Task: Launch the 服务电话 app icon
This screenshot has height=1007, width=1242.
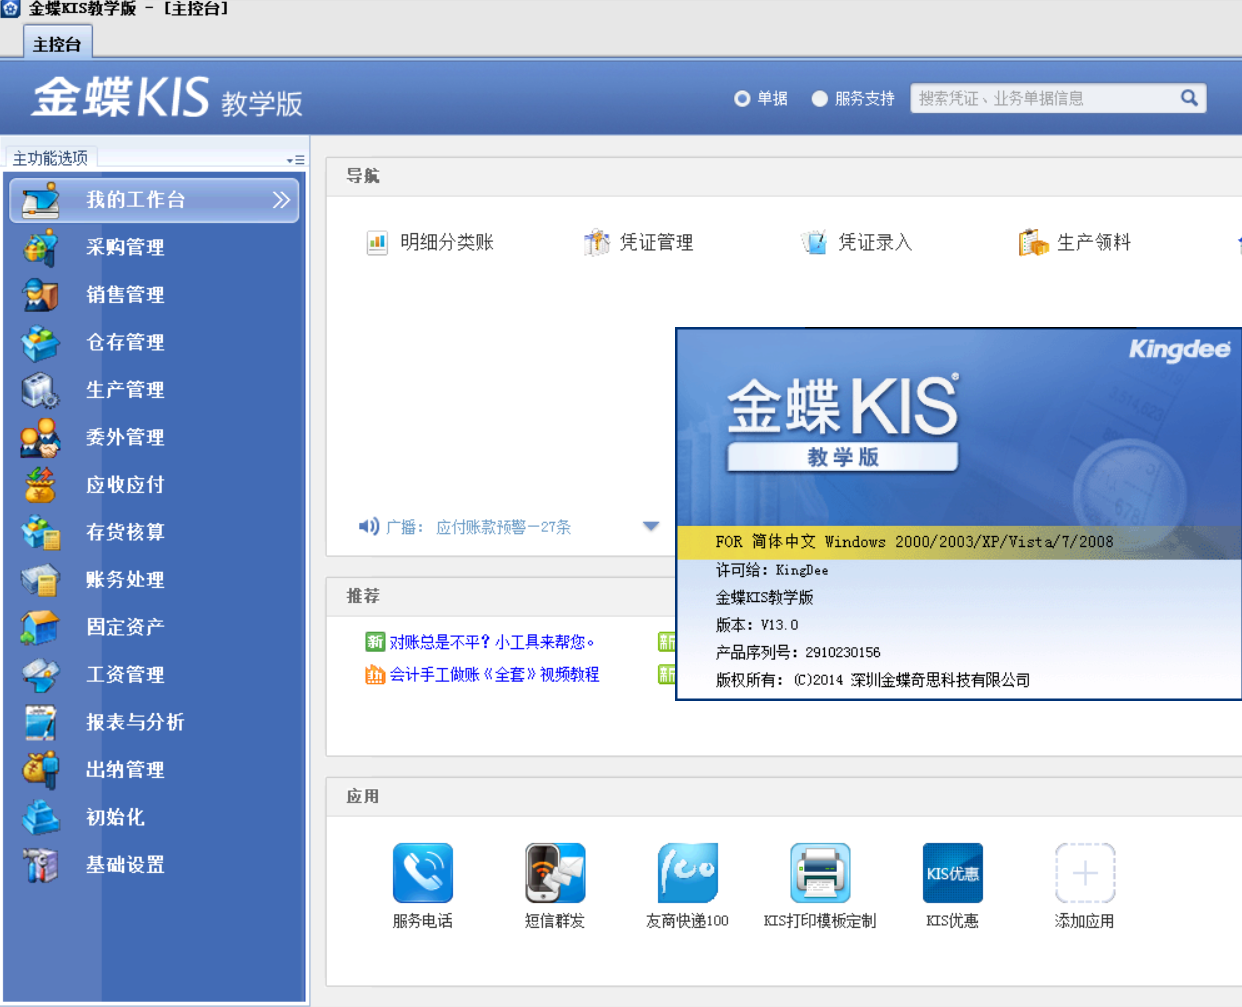Action: [423, 873]
